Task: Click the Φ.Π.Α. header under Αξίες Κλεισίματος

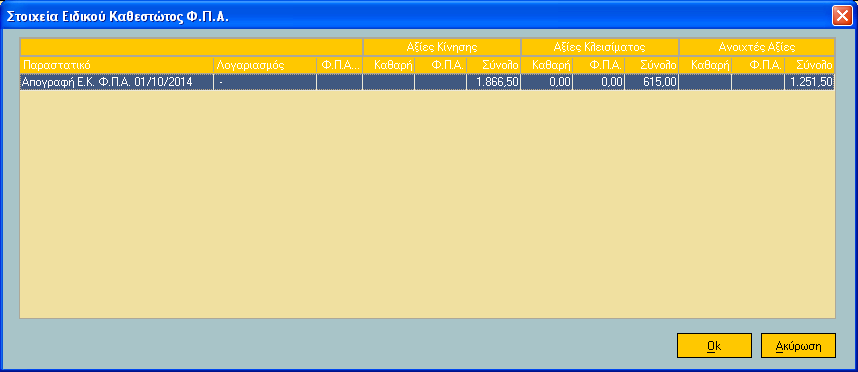Action: click(599, 65)
